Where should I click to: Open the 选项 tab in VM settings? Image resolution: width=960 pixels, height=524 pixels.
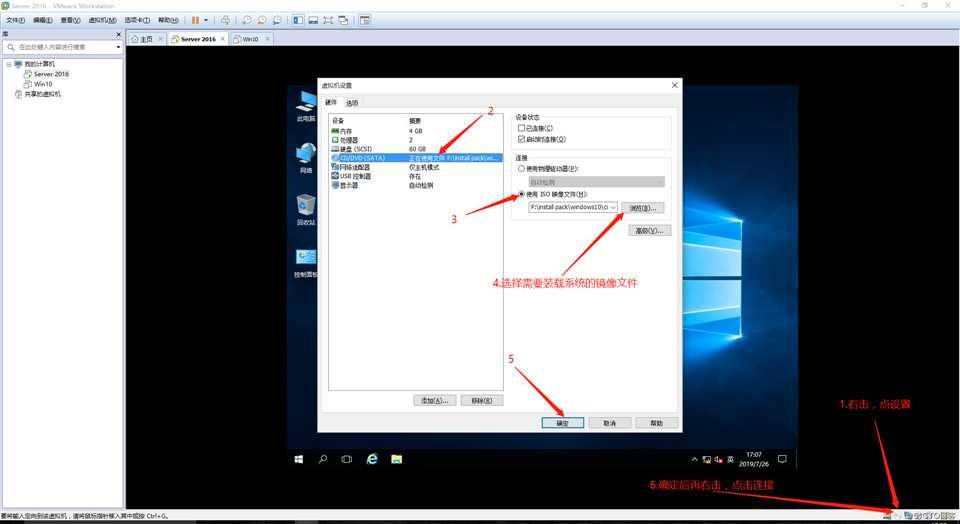coord(352,103)
